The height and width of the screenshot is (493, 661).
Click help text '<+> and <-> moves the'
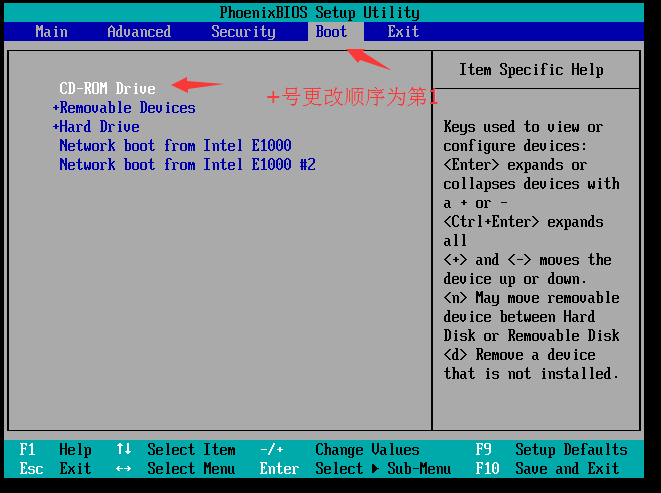[527, 260]
